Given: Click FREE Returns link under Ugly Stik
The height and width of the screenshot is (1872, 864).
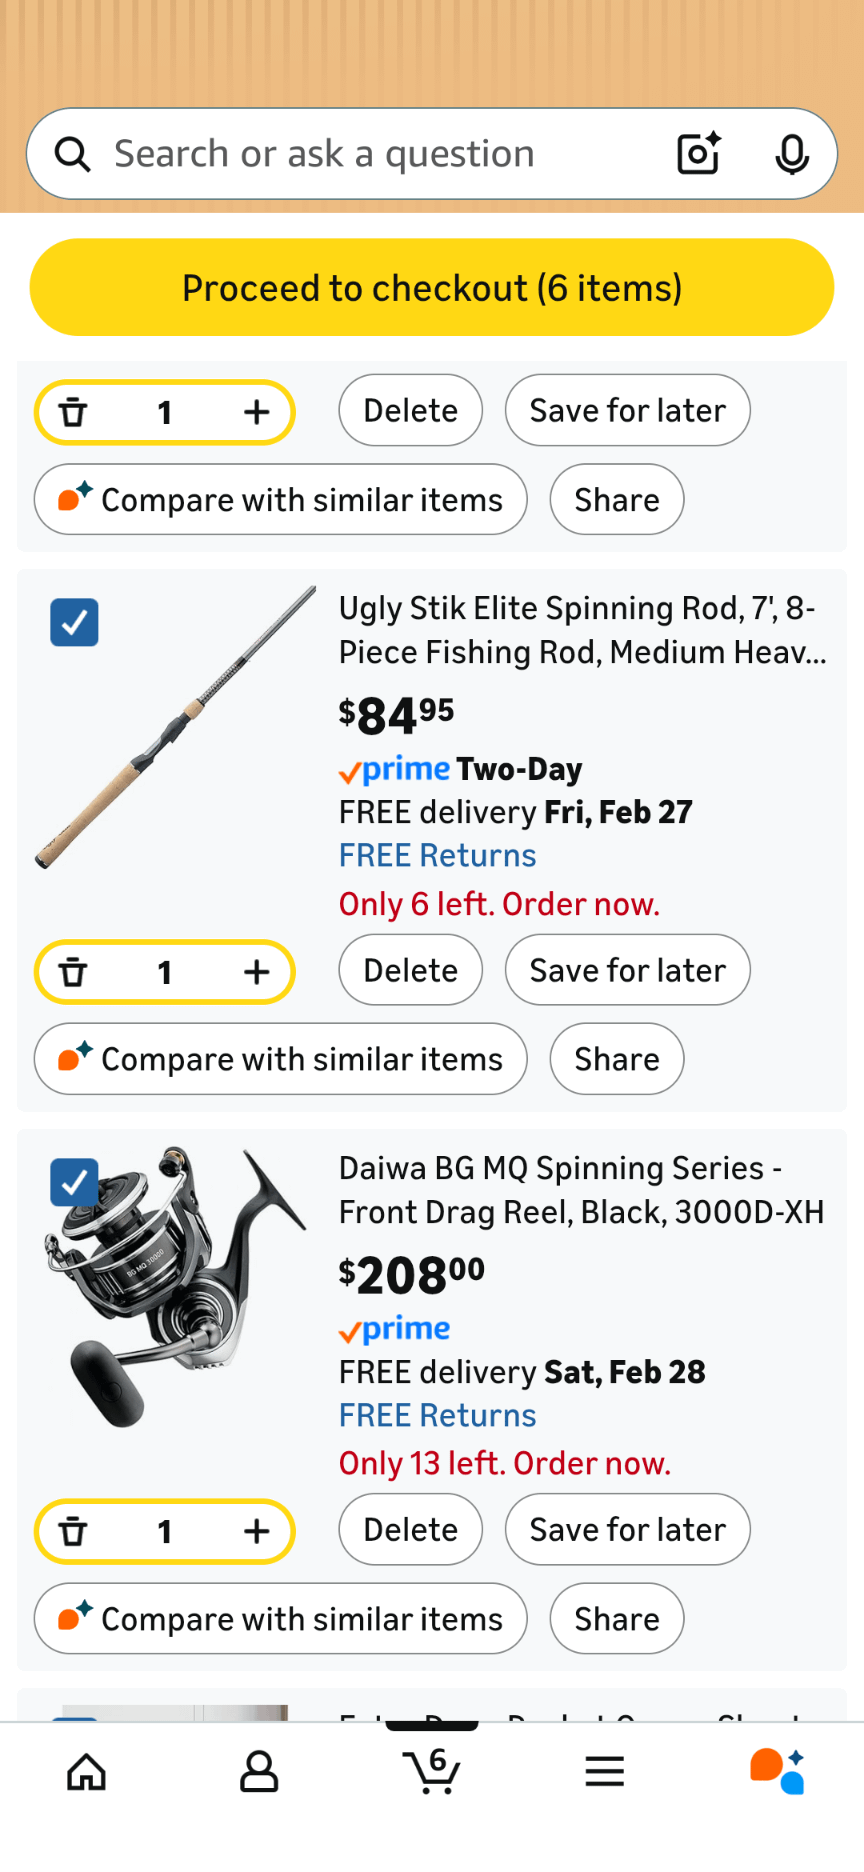Looking at the screenshot, I should click(x=437, y=856).
